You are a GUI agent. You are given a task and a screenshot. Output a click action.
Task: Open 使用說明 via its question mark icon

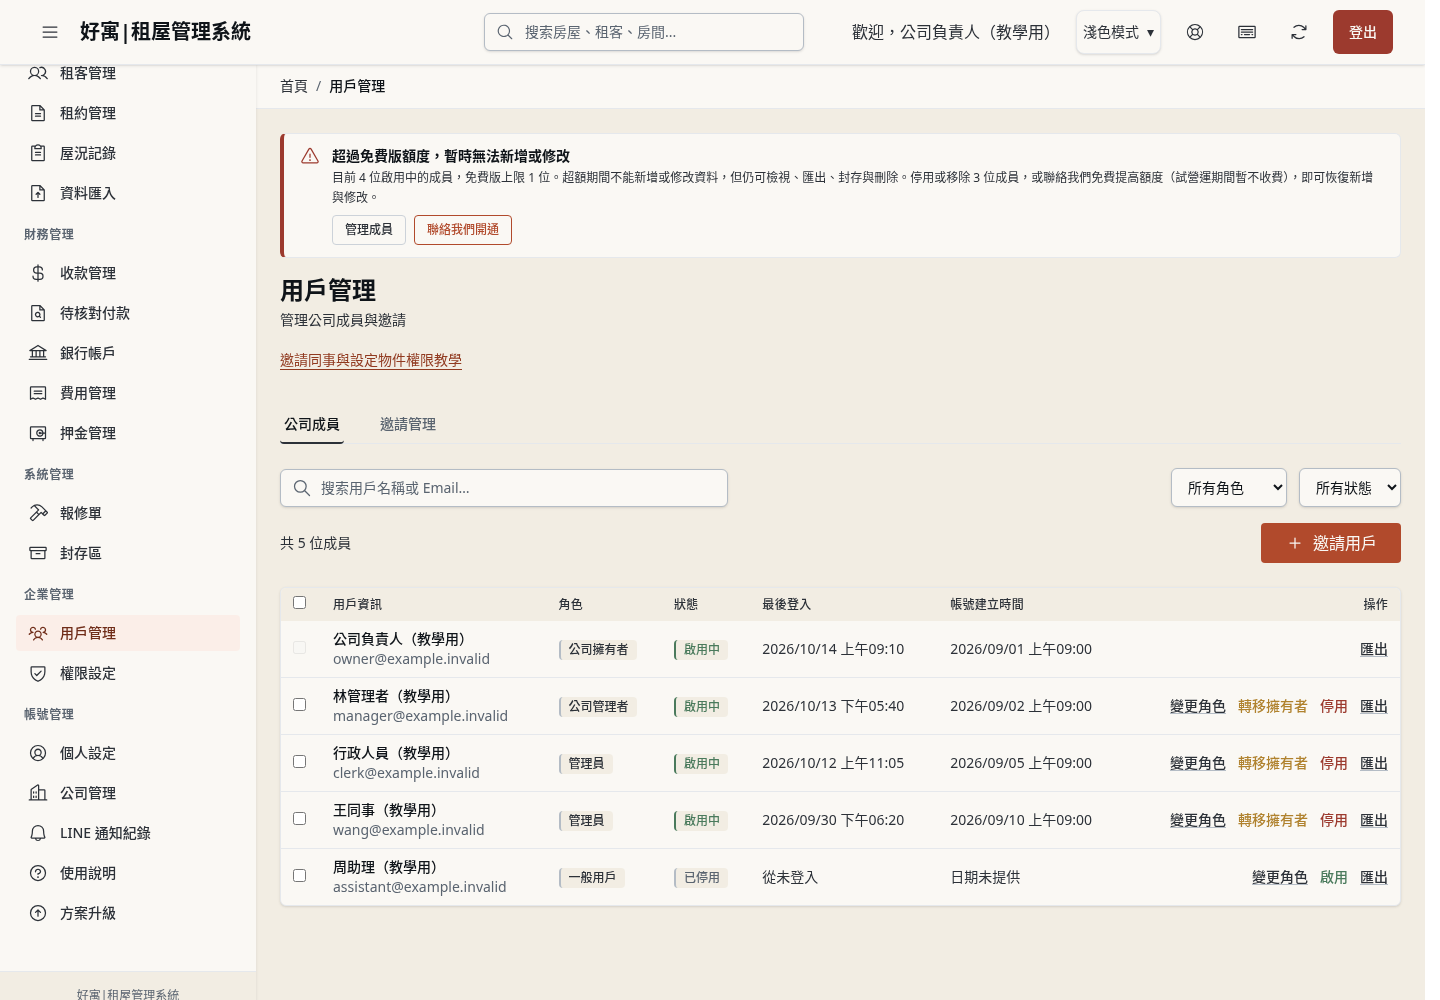(38, 873)
